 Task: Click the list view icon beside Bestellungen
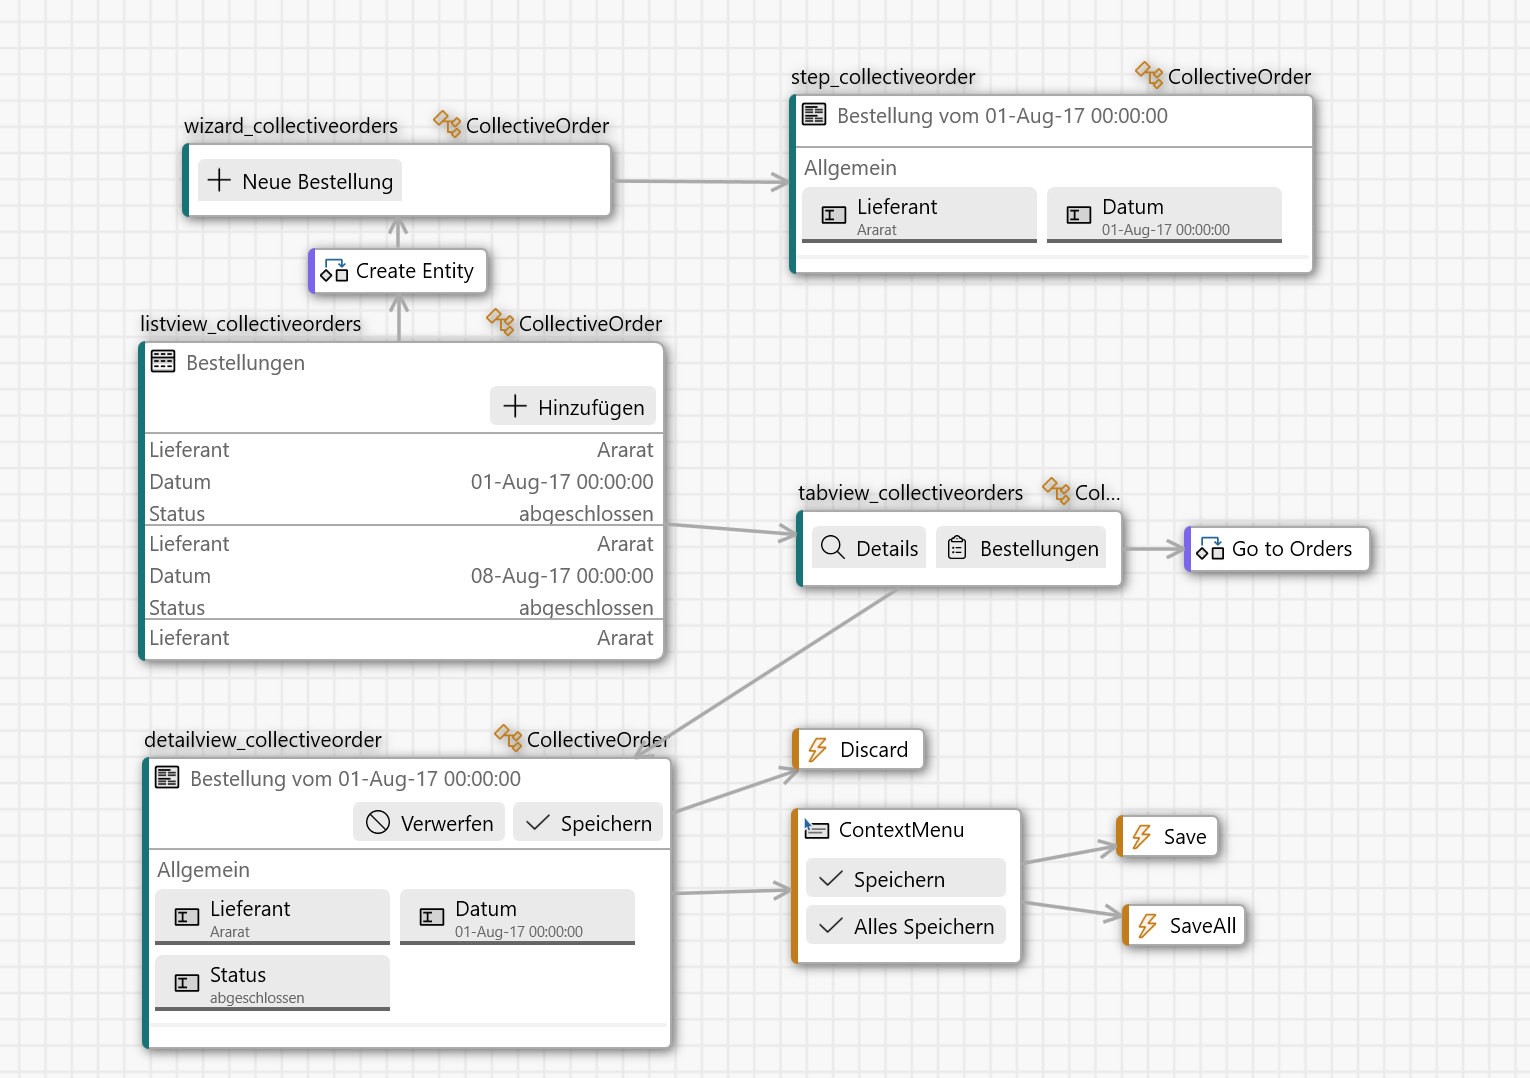point(163,362)
